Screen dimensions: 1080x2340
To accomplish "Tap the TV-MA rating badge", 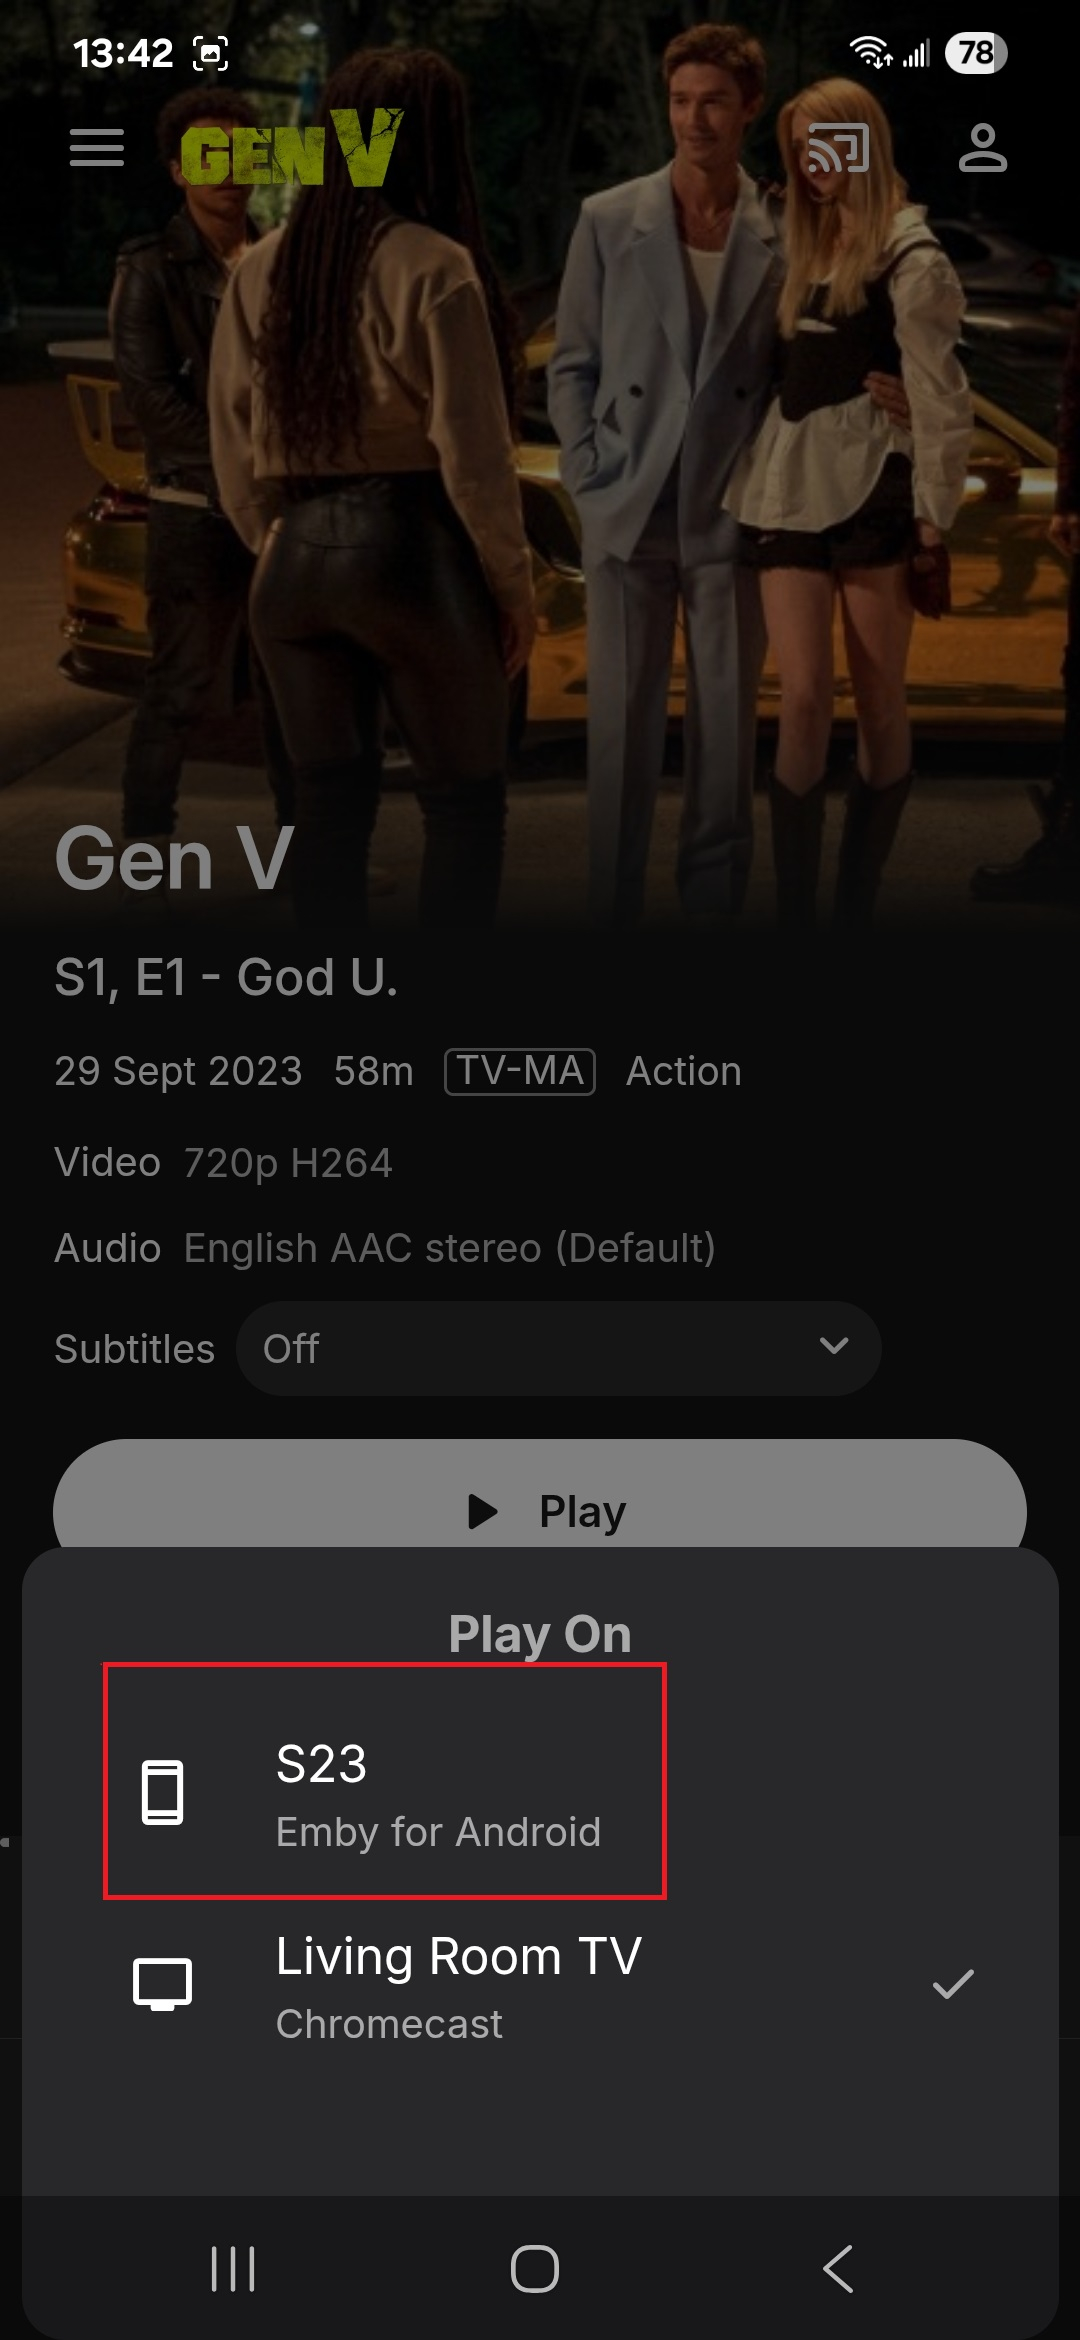I will click(520, 1071).
